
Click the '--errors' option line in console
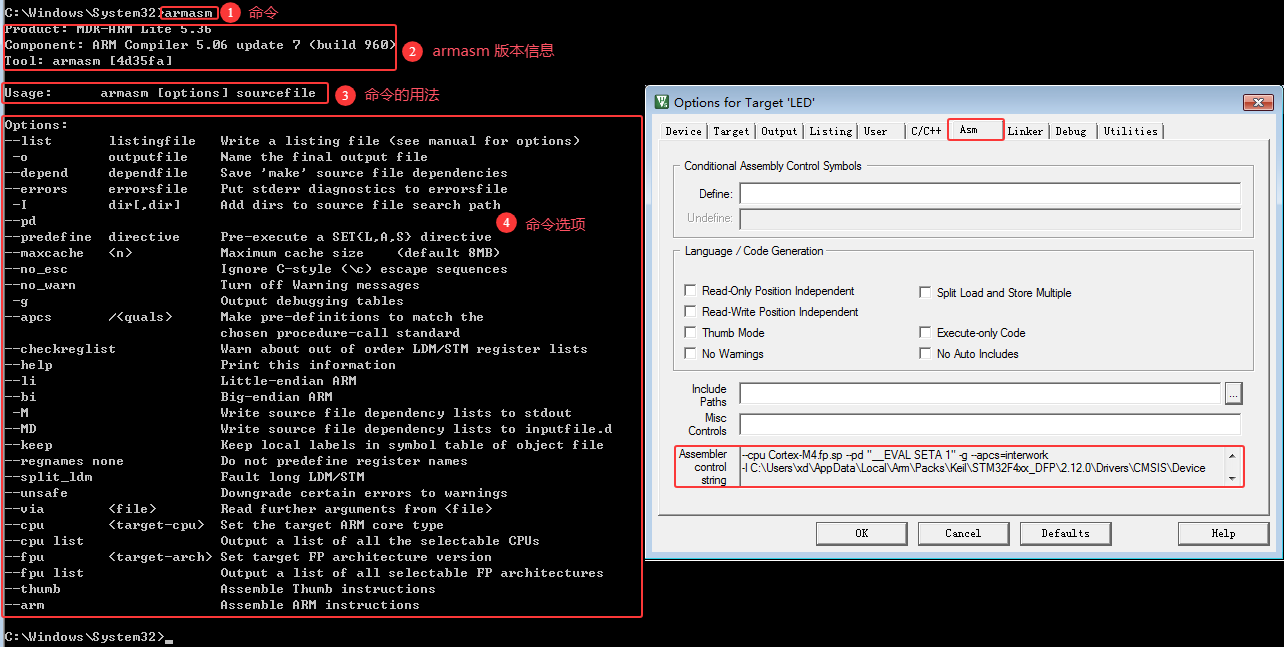pos(256,189)
